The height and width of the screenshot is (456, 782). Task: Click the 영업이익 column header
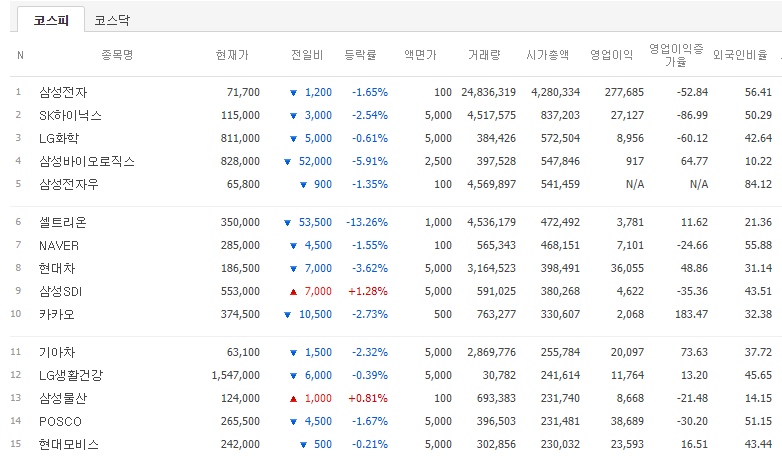point(611,55)
